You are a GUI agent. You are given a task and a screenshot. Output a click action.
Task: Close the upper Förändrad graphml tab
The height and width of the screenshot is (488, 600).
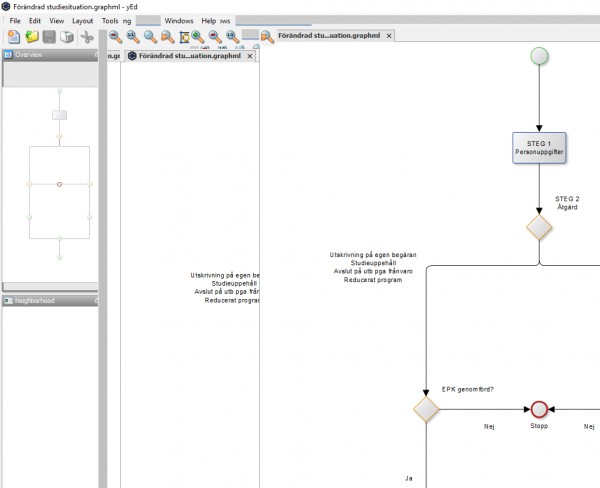[389, 36]
